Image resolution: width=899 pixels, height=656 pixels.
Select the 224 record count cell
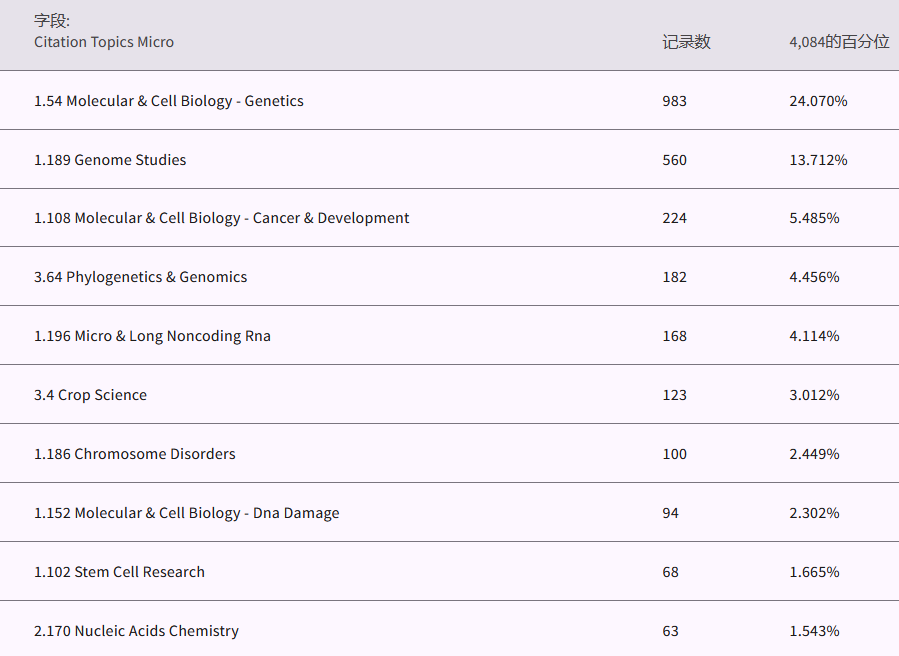click(x=674, y=218)
